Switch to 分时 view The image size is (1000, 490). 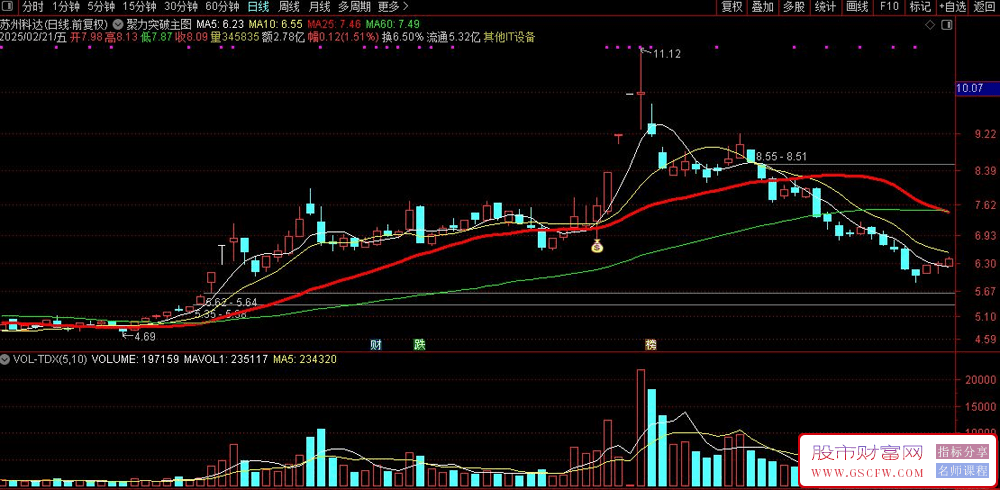coord(33,7)
